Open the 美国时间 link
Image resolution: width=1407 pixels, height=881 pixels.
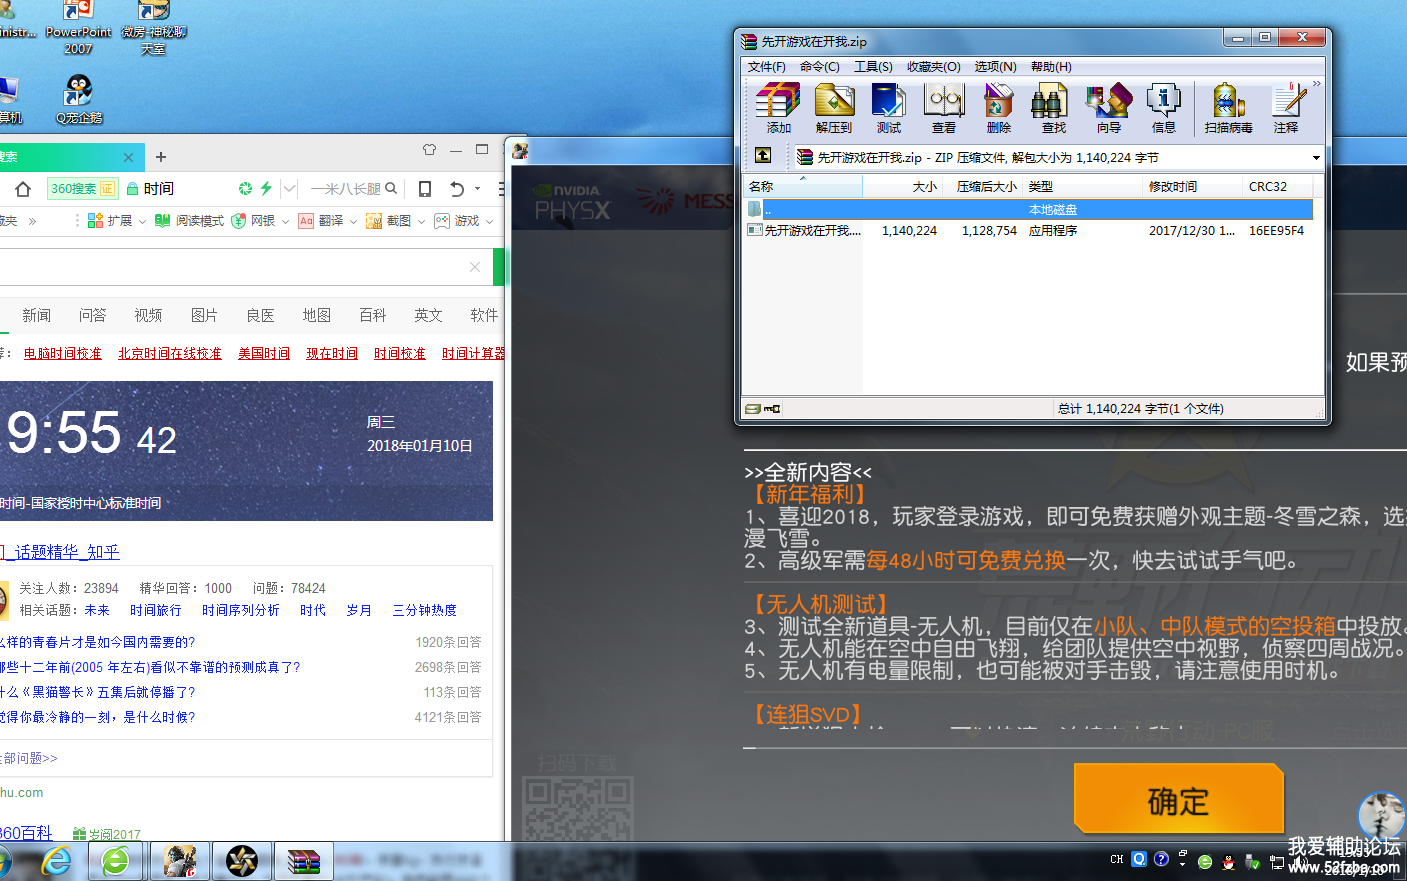[x=264, y=354]
